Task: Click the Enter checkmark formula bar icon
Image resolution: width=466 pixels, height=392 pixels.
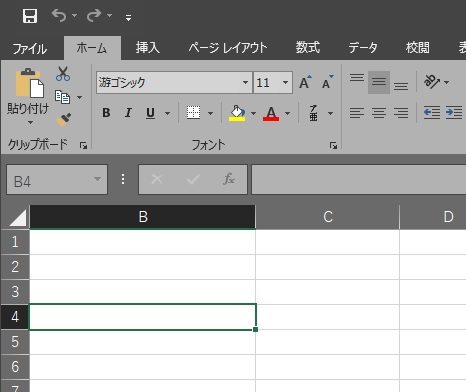Action: (193, 179)
